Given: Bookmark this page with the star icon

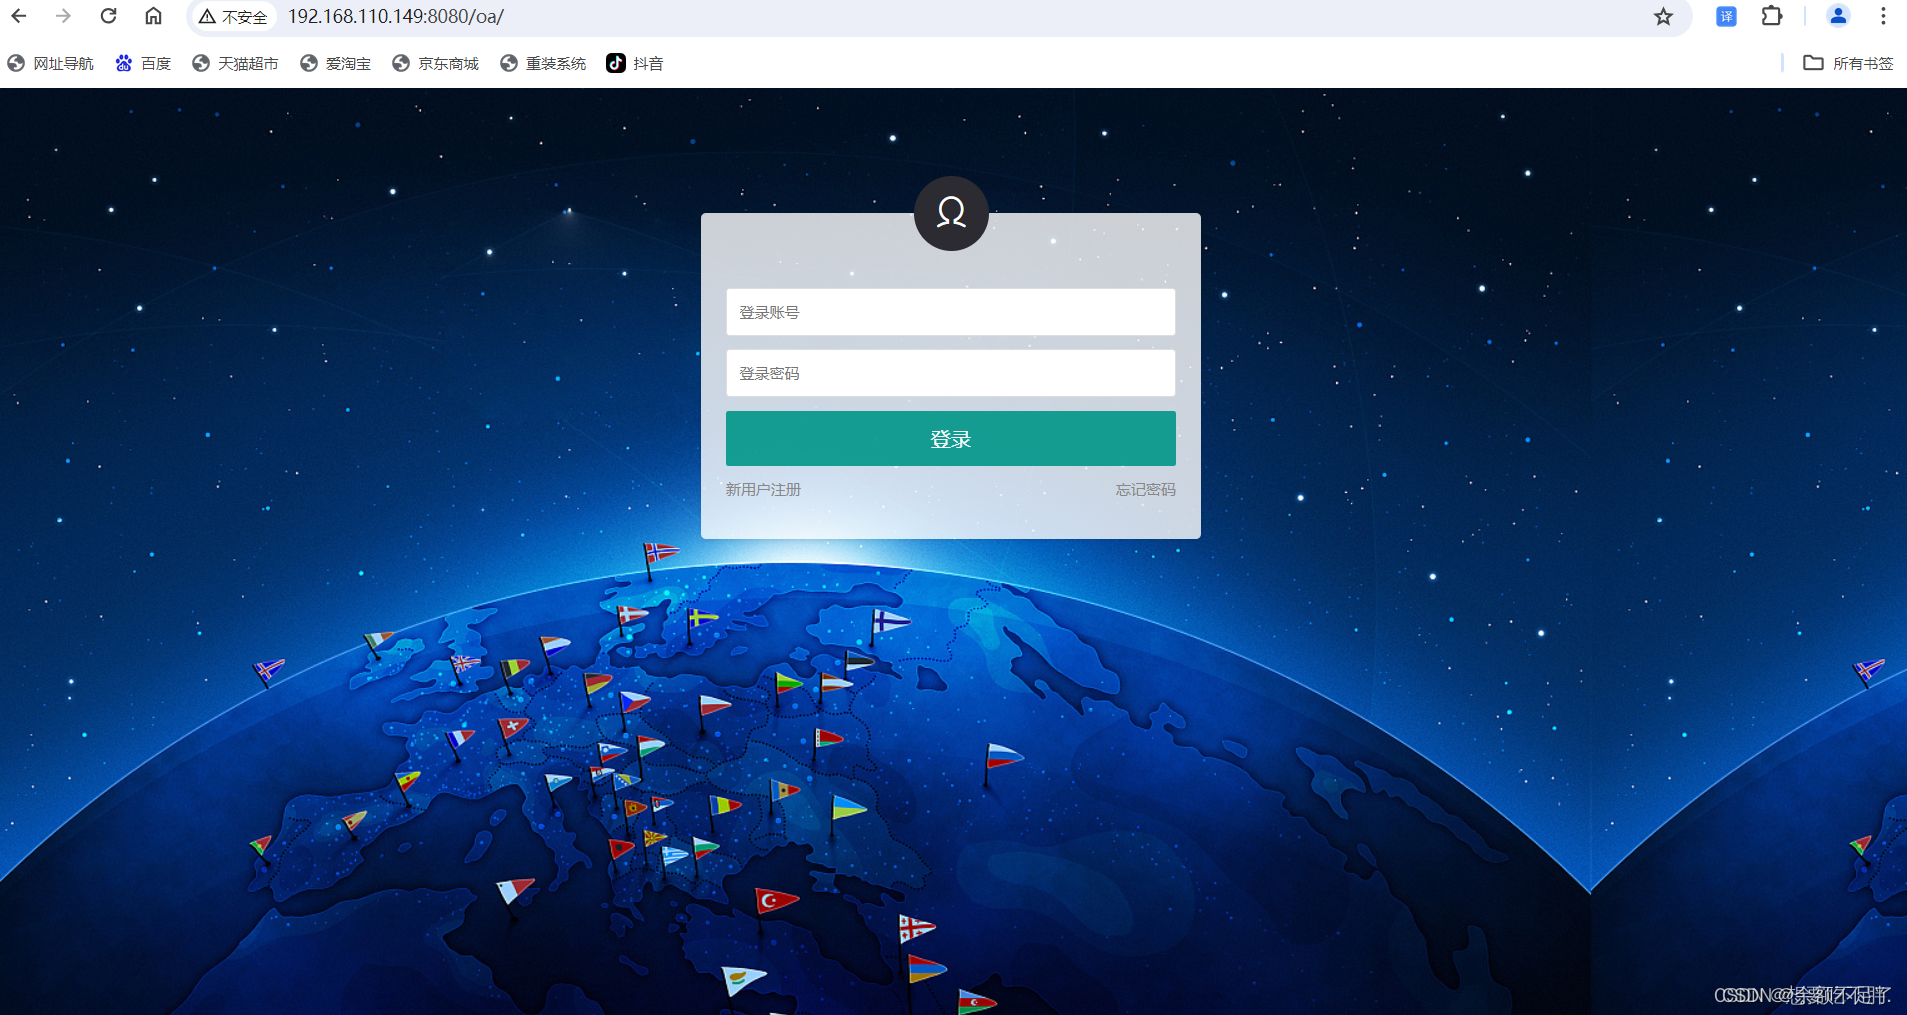Looking at the screenshot, I should click(1663, 16).
